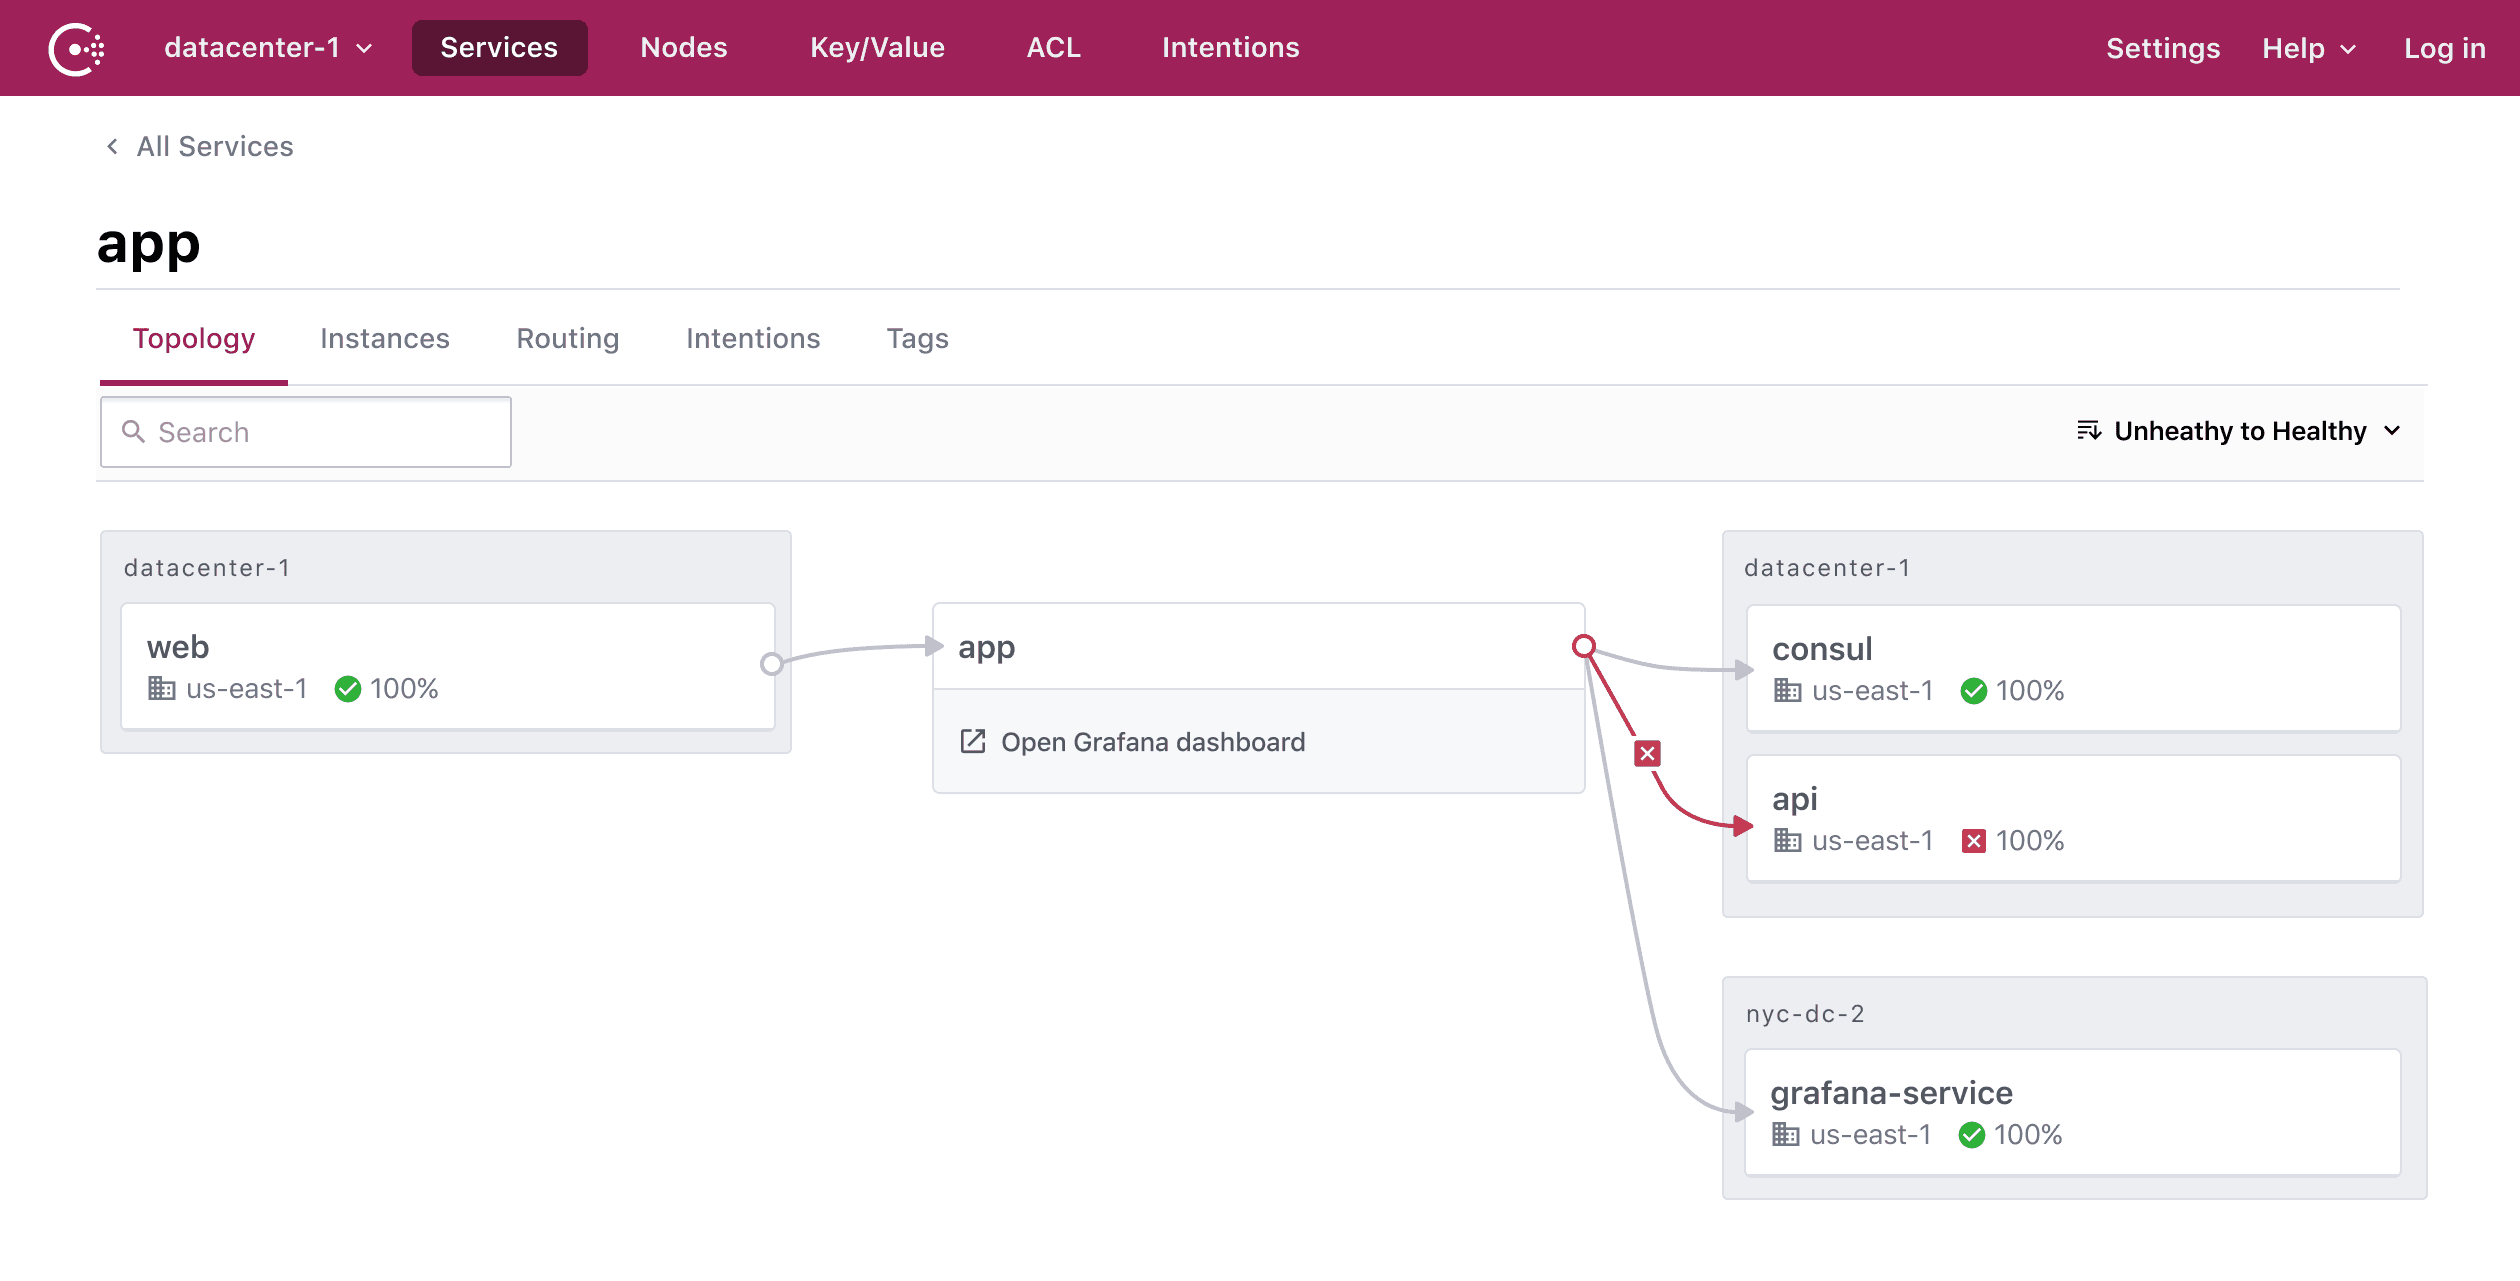Switch to the Routing tab

pos(567,339)
